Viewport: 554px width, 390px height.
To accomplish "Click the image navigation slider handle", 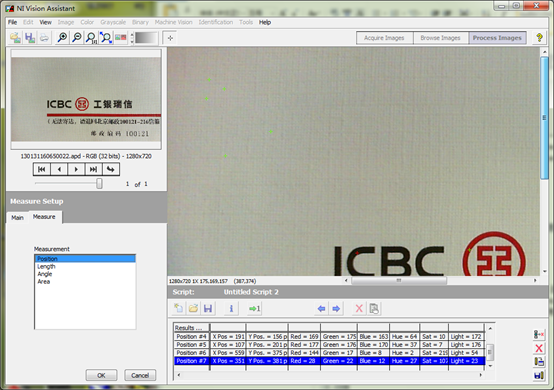I will (x=100, y=183).
